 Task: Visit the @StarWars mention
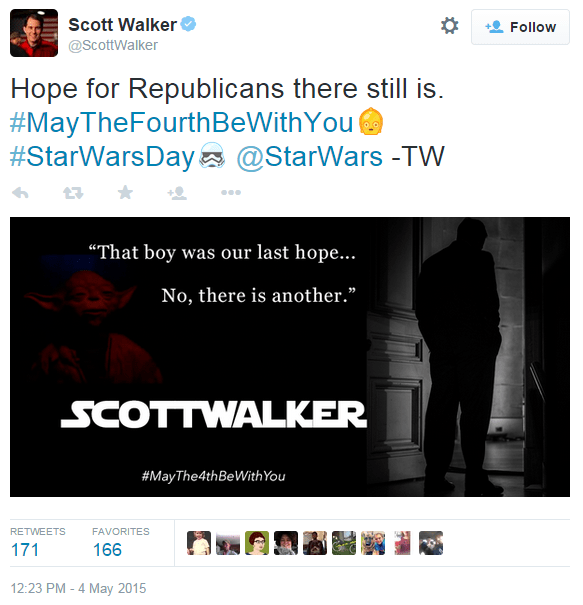(x=309, y=157)
